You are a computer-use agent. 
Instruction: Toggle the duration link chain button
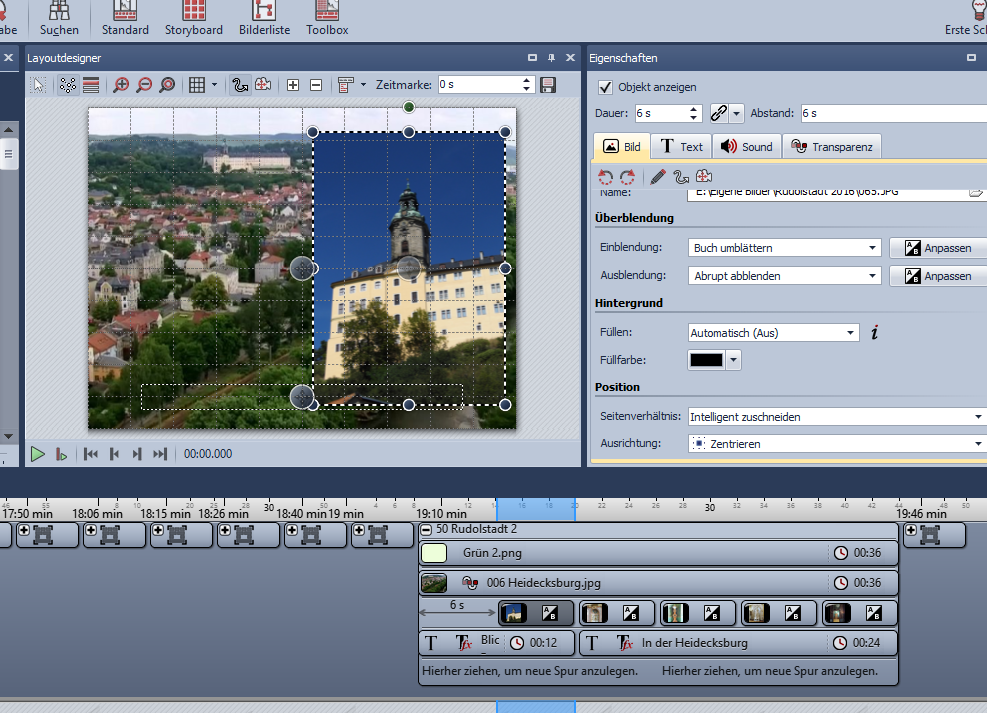coord(718,114)
